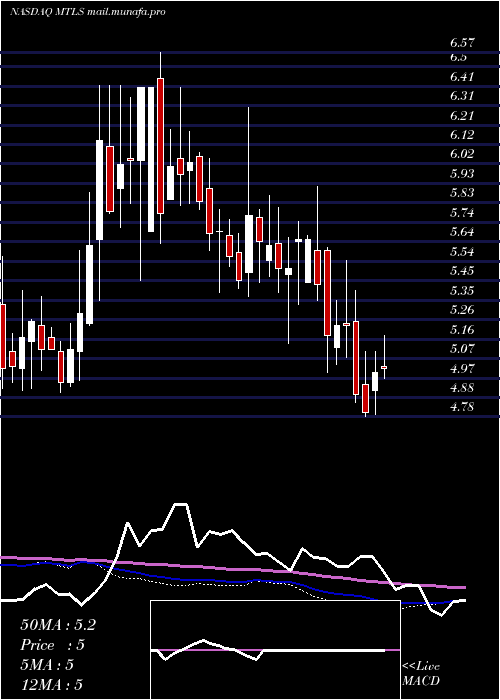The image size is (500, 700).
Task: Click the last small red candle near 4.97
Action: click(x=384, y=367)
